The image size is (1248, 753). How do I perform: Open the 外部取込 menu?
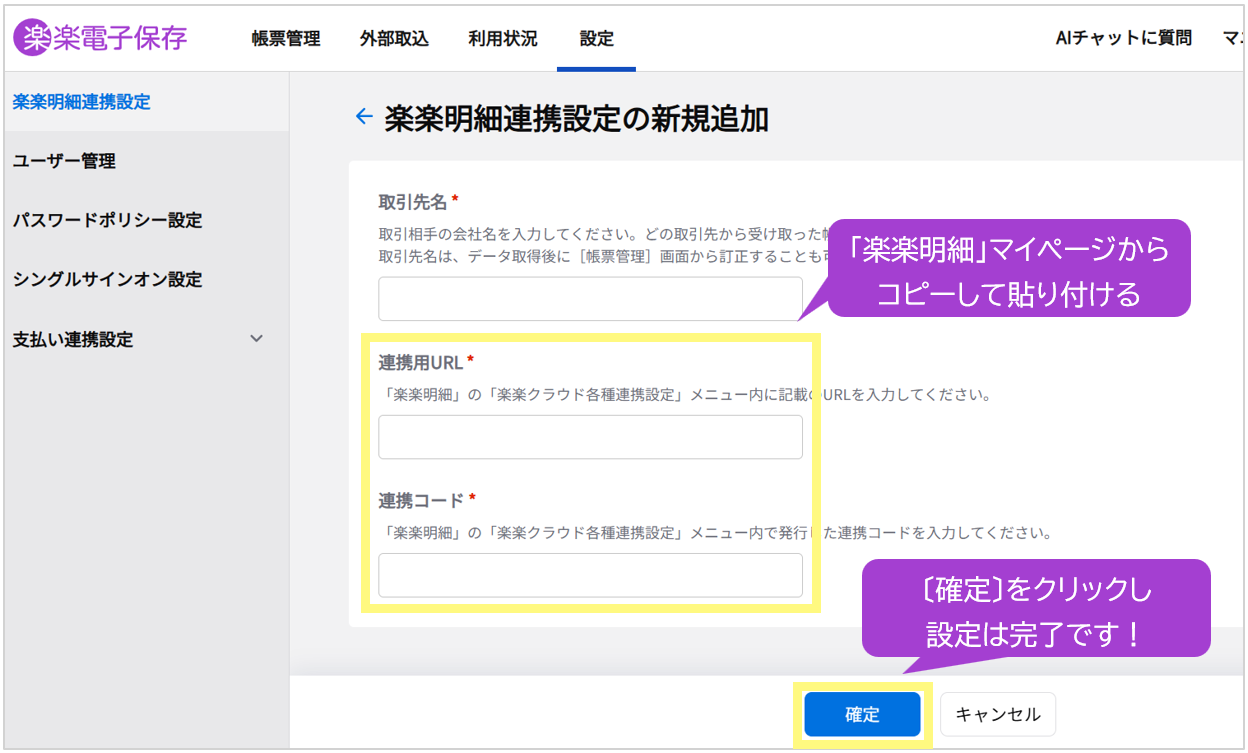pyautogui.click(x=394, y=39)
